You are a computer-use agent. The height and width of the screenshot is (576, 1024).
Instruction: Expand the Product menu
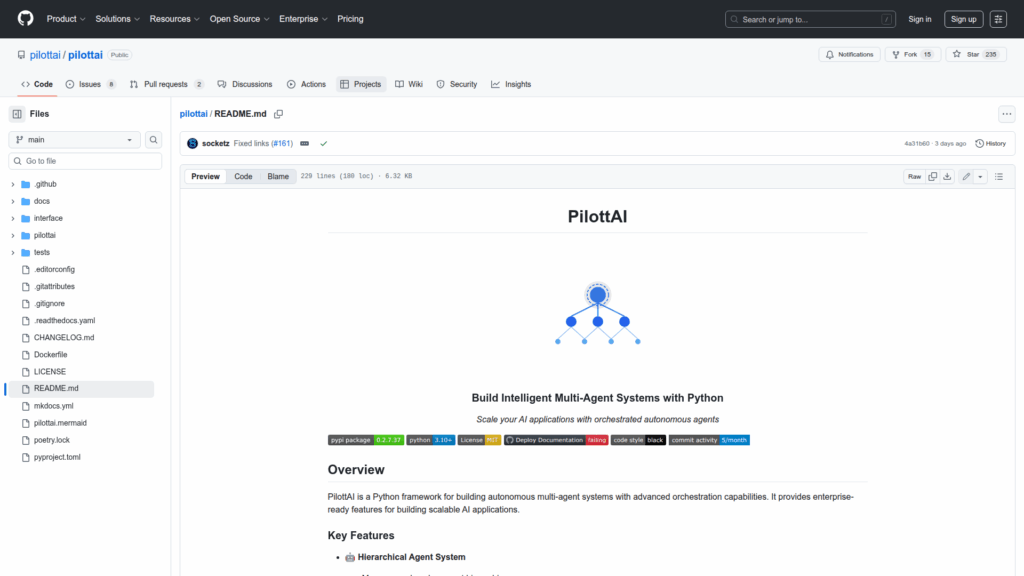tap(66, 19)
